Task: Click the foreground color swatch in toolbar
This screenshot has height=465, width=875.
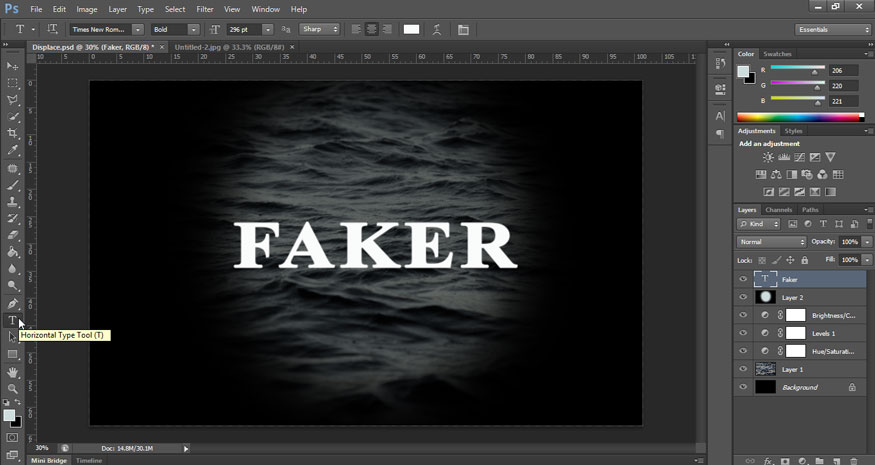Action: point(9,415)
